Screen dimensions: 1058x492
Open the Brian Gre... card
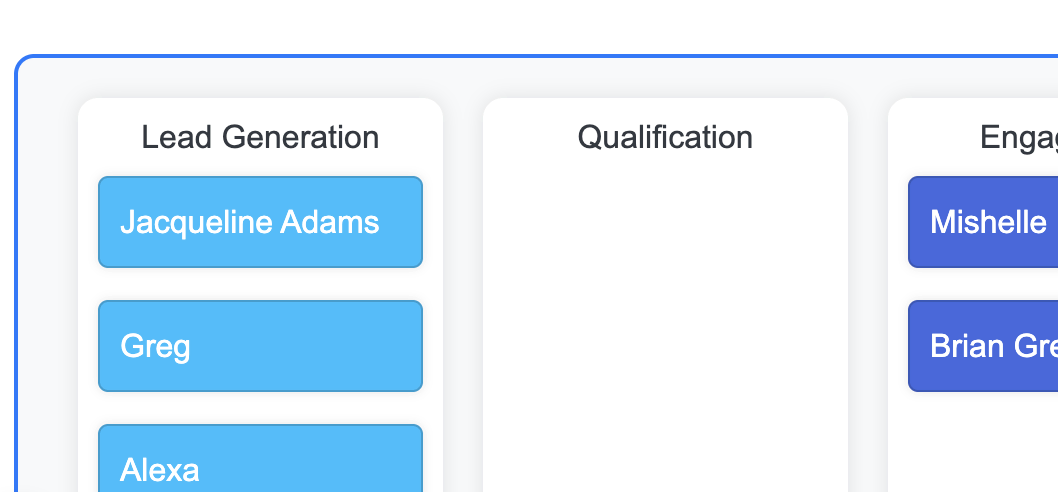coord(982,346)
